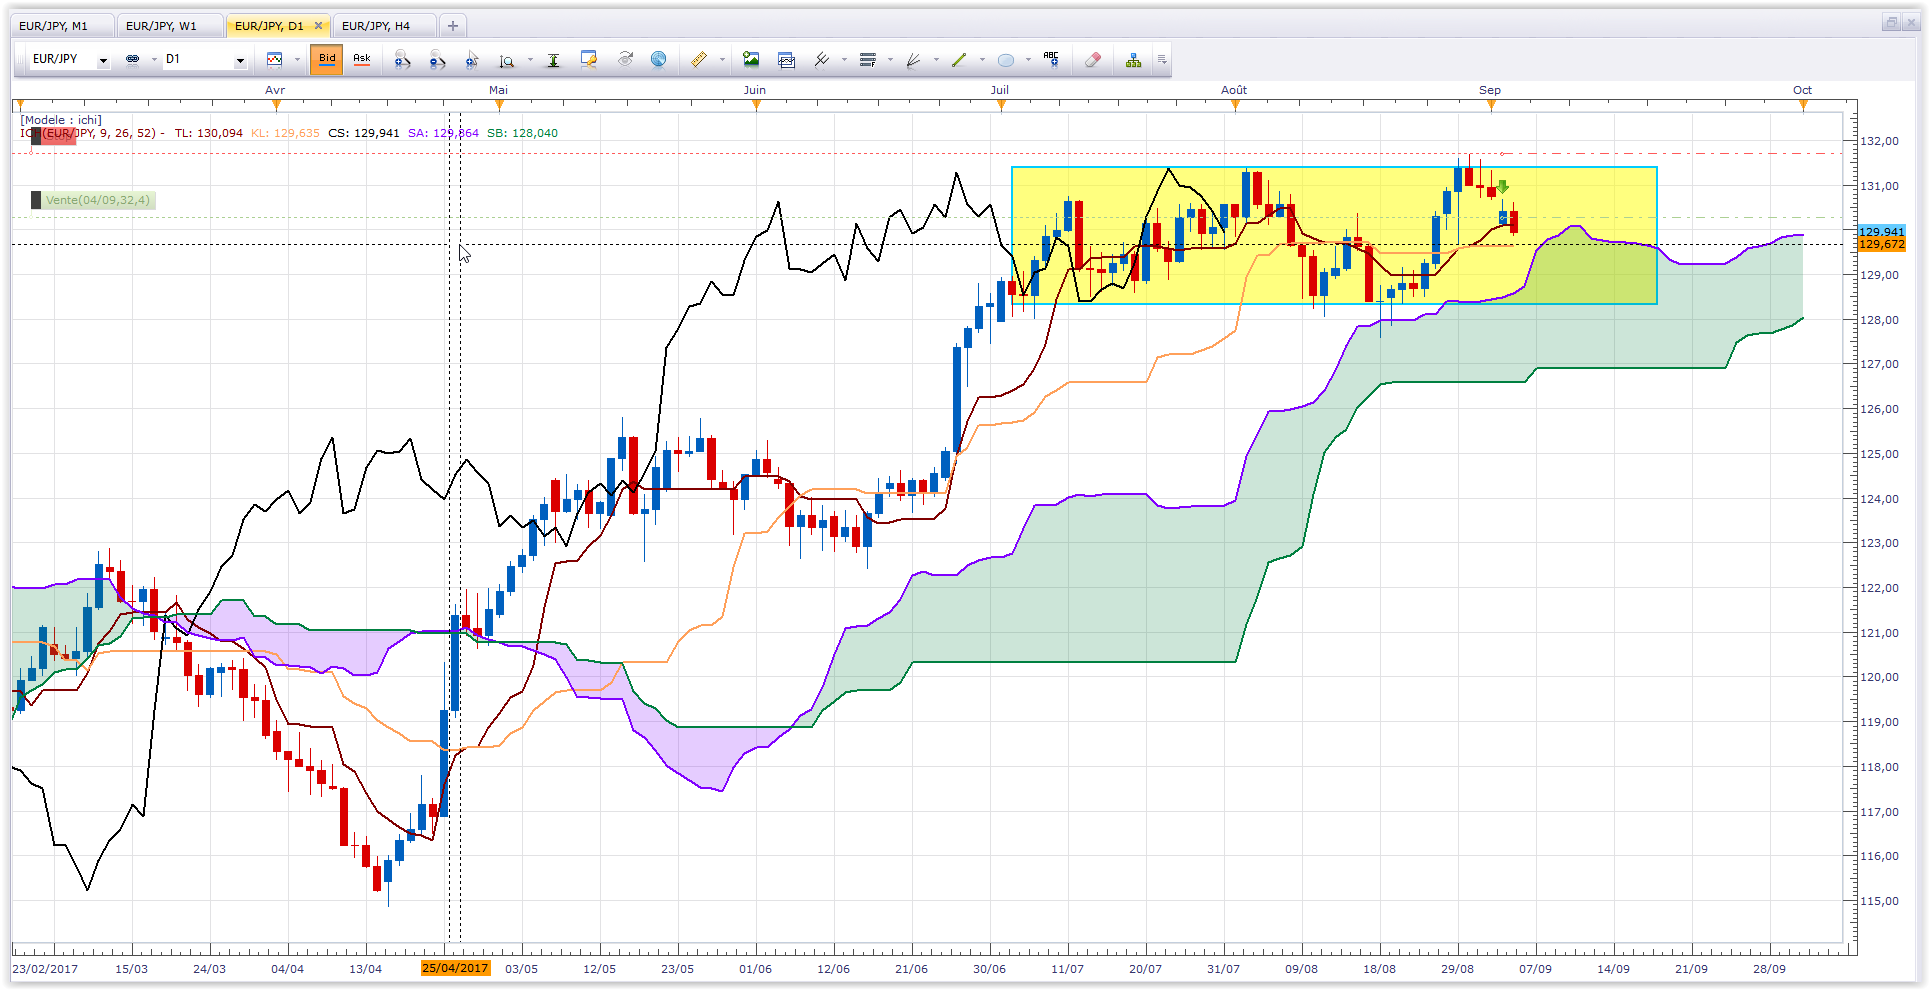The height and width of the screenshot is (990, 1930).
Task: Click the link charts chain icon
Action: point(132,60)
